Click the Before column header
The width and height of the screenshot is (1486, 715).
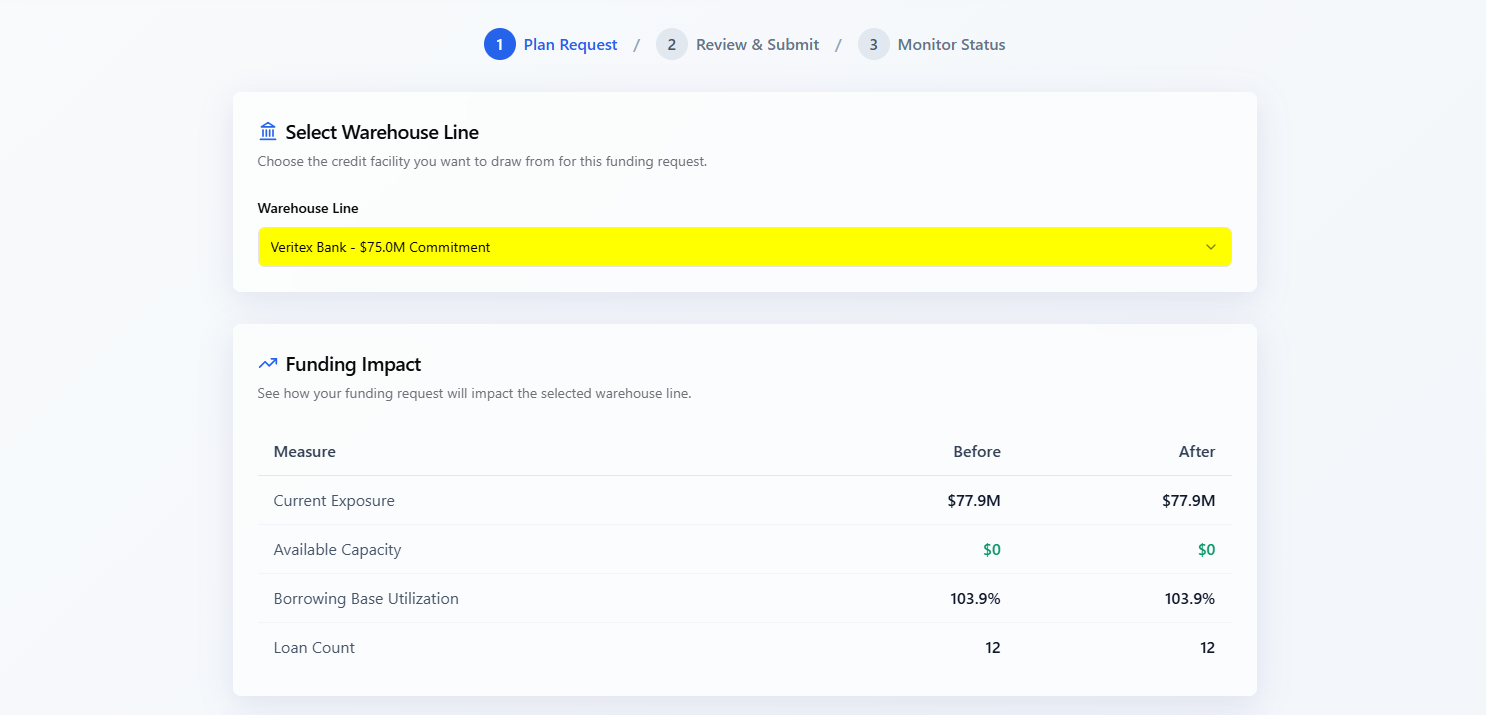976,452
